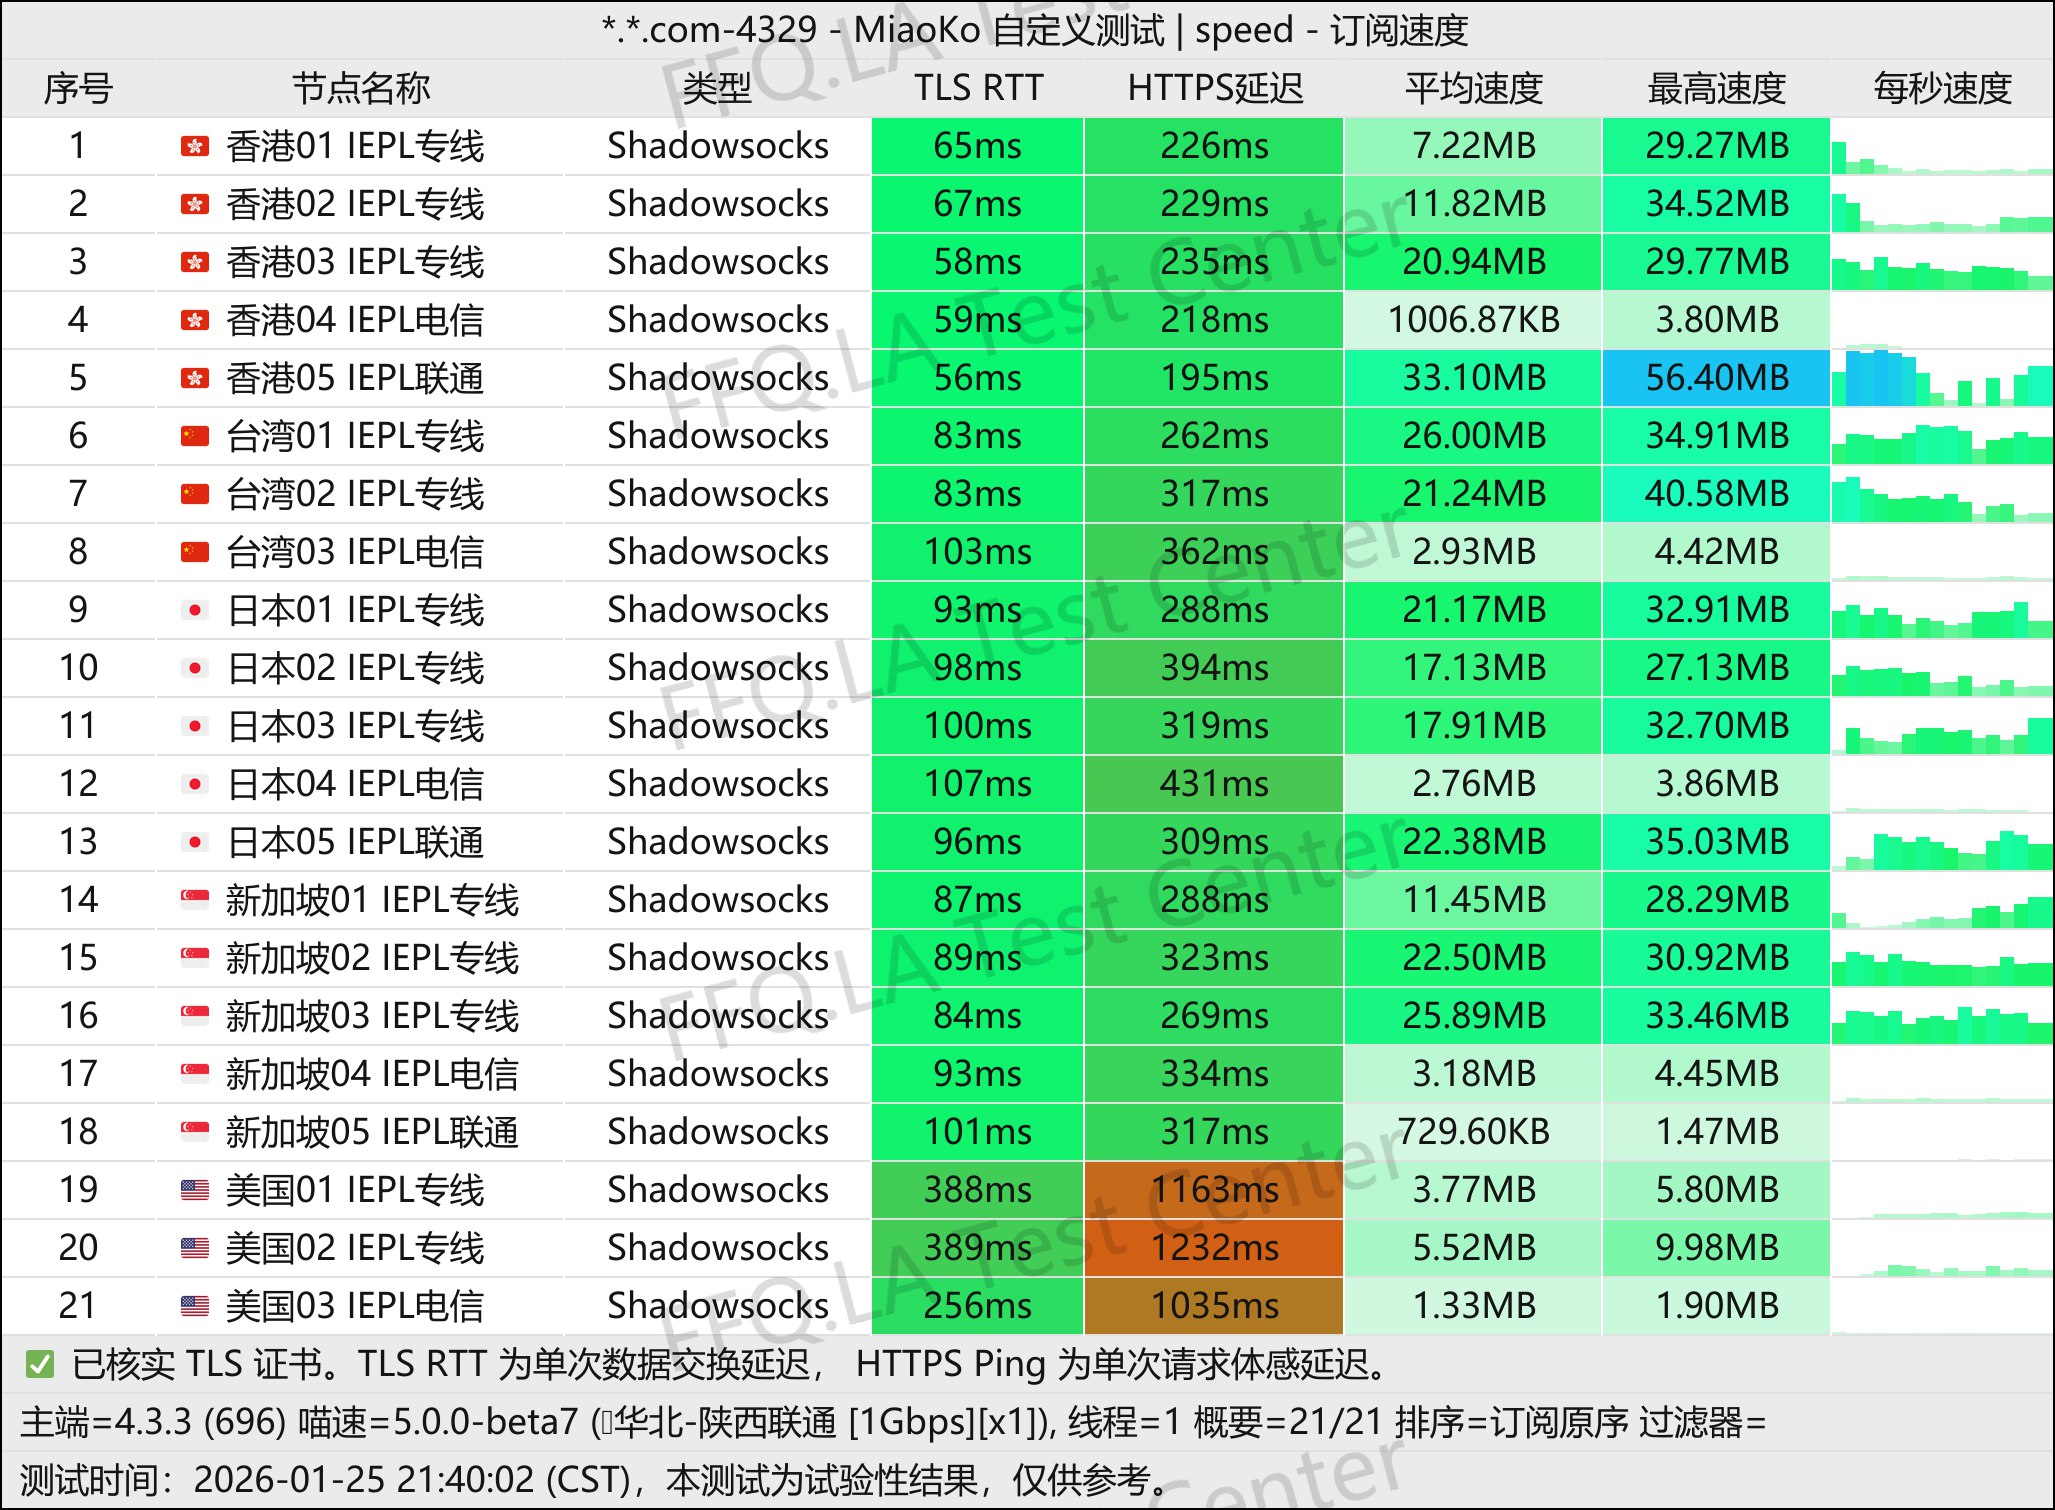This screenshot has width=2055, height=1510.
Task: Select the TLS RTT column header
Action: pos(978,88)
